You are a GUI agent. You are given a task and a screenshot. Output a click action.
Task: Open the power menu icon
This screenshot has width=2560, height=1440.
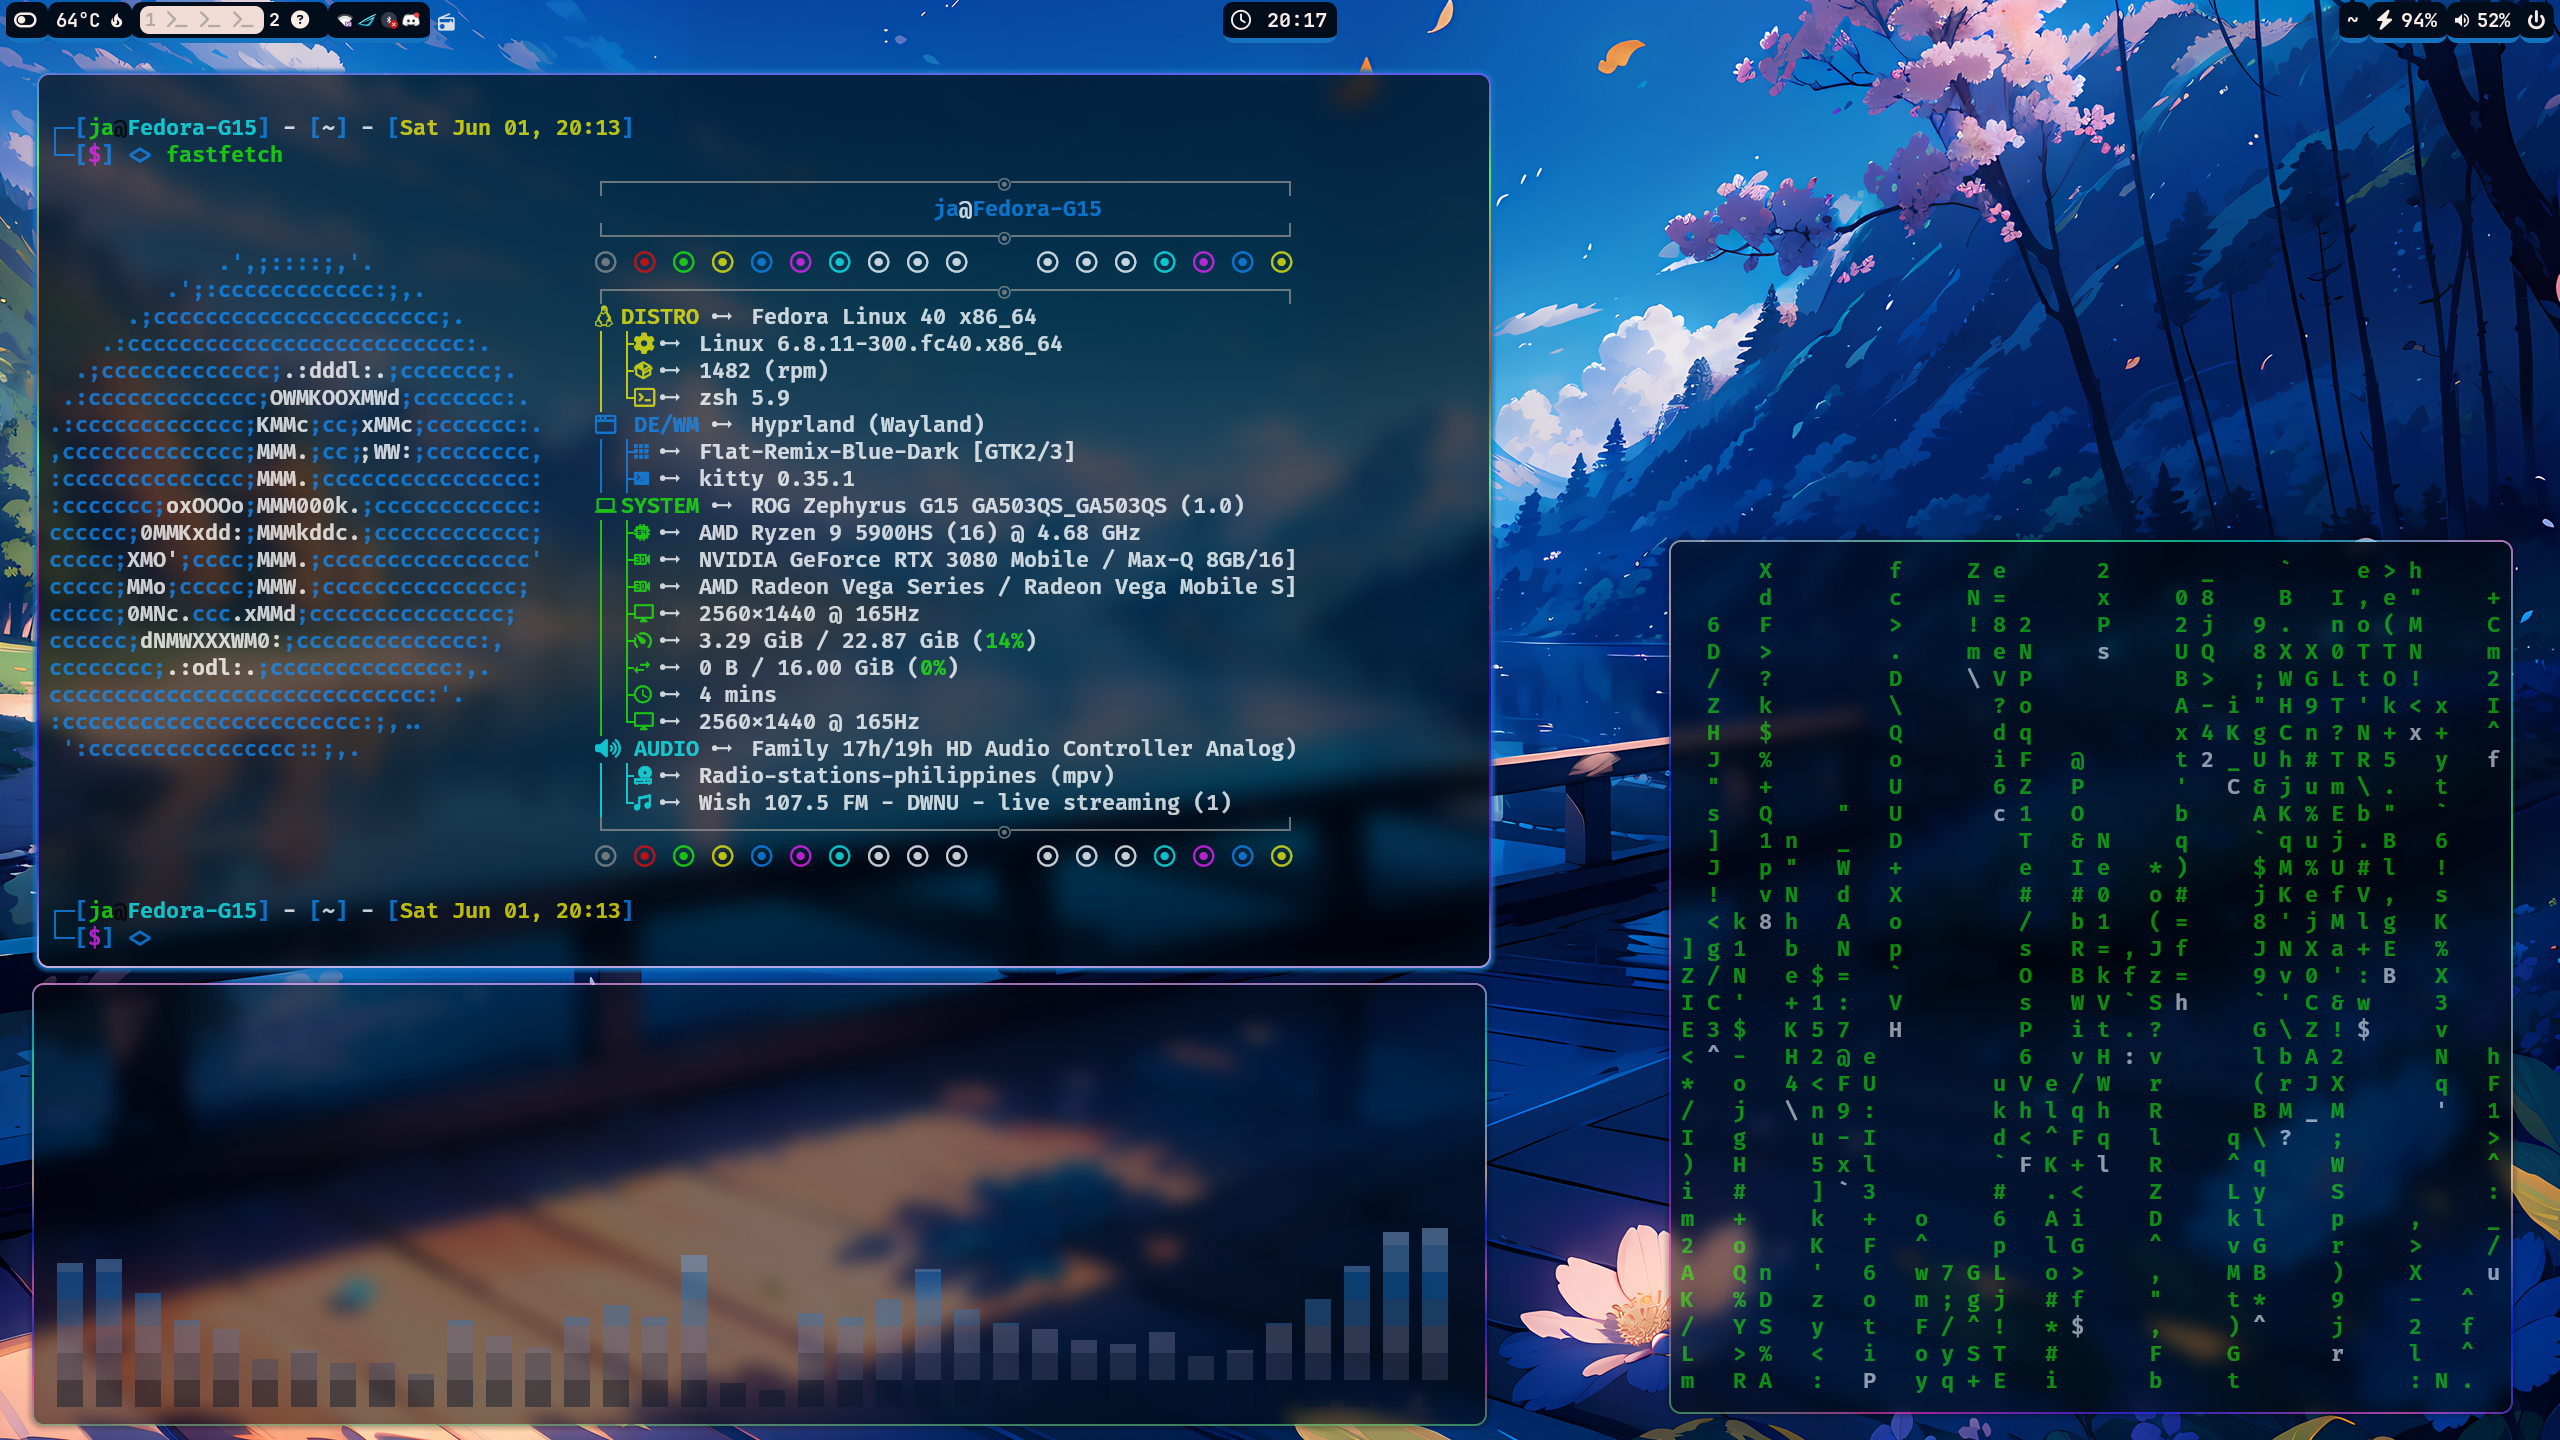[2536, 20]
